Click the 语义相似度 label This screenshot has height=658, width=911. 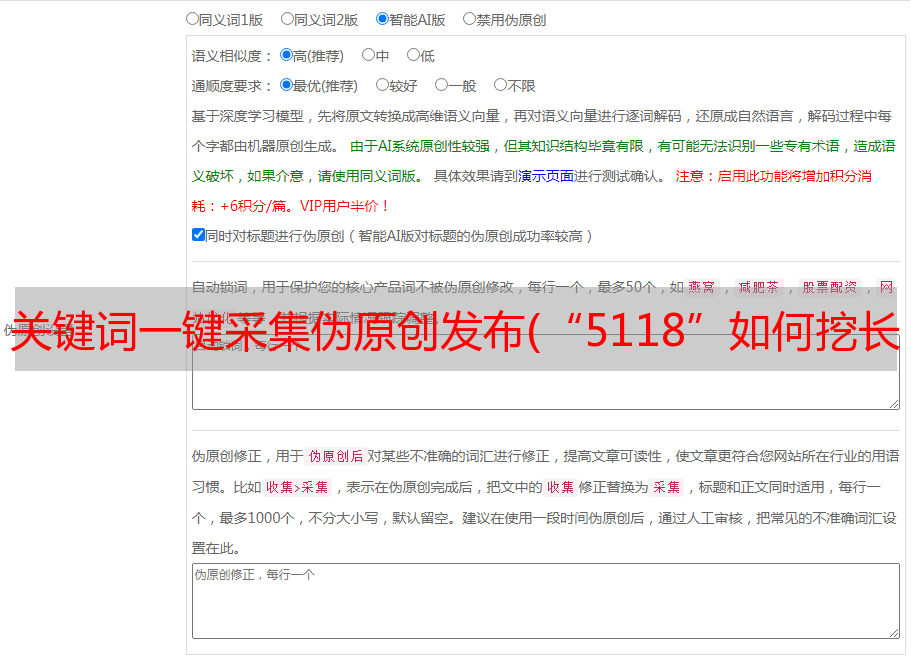tap(232, 56)
